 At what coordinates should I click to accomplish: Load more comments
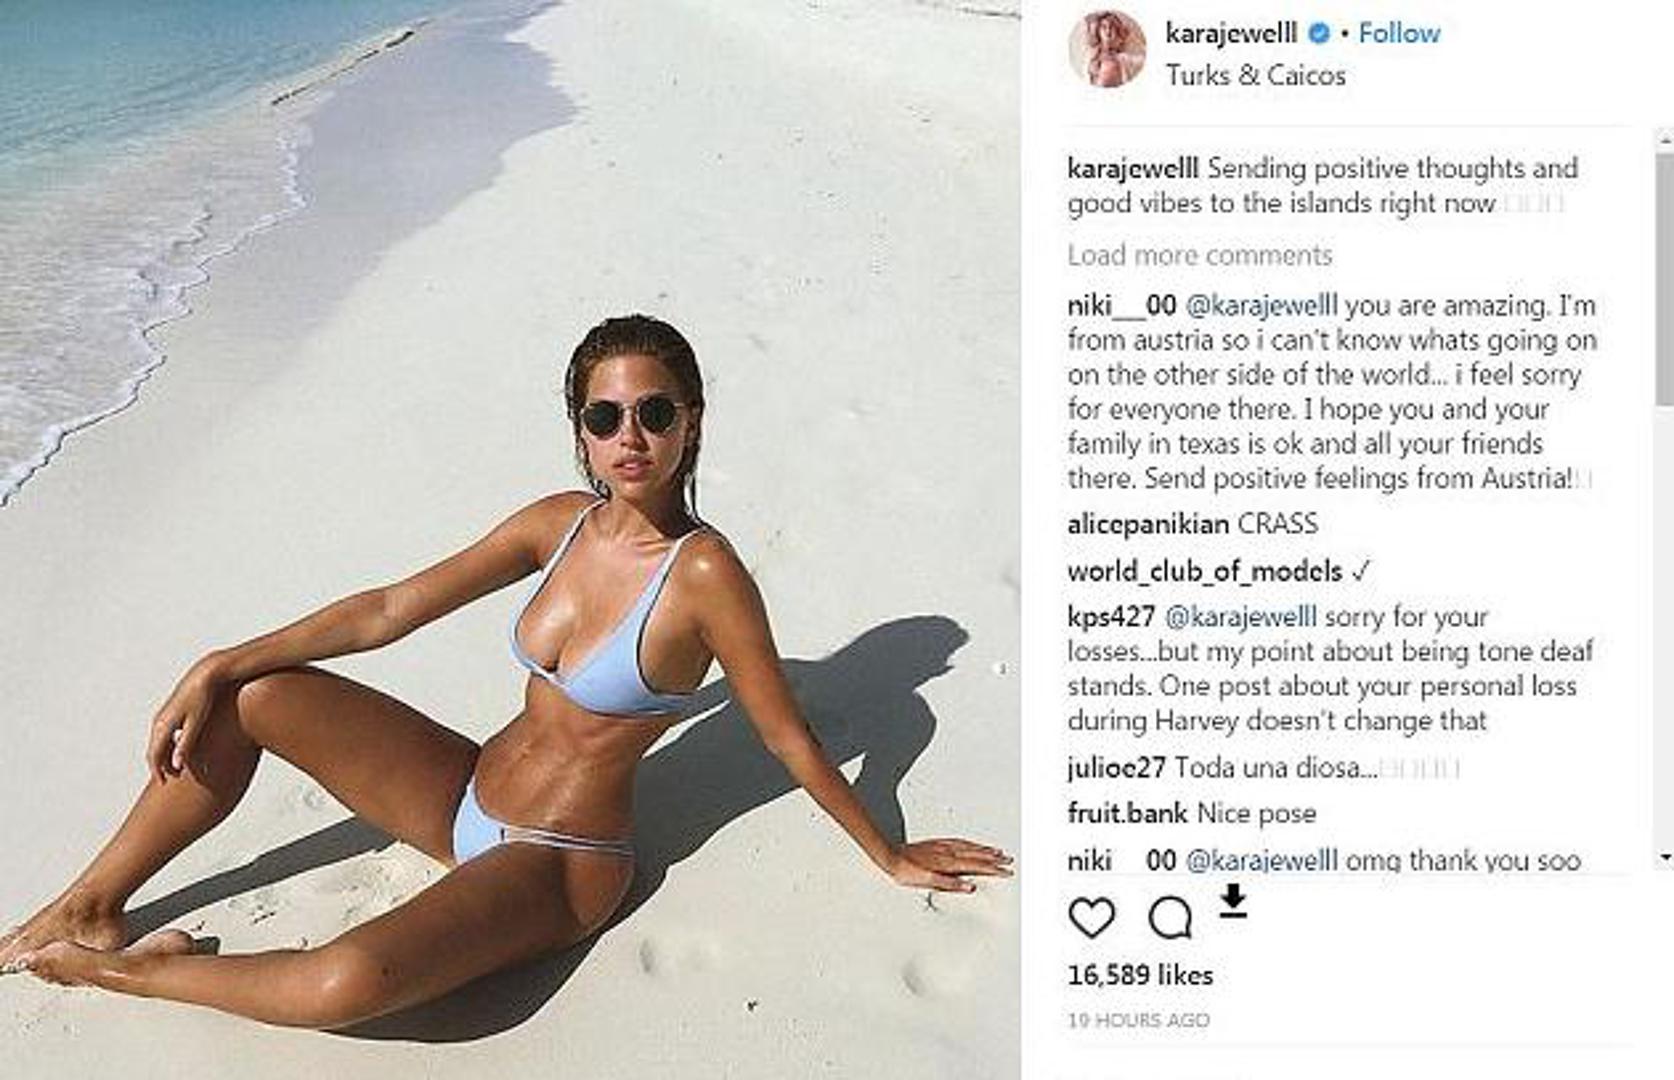[1199, 255]
